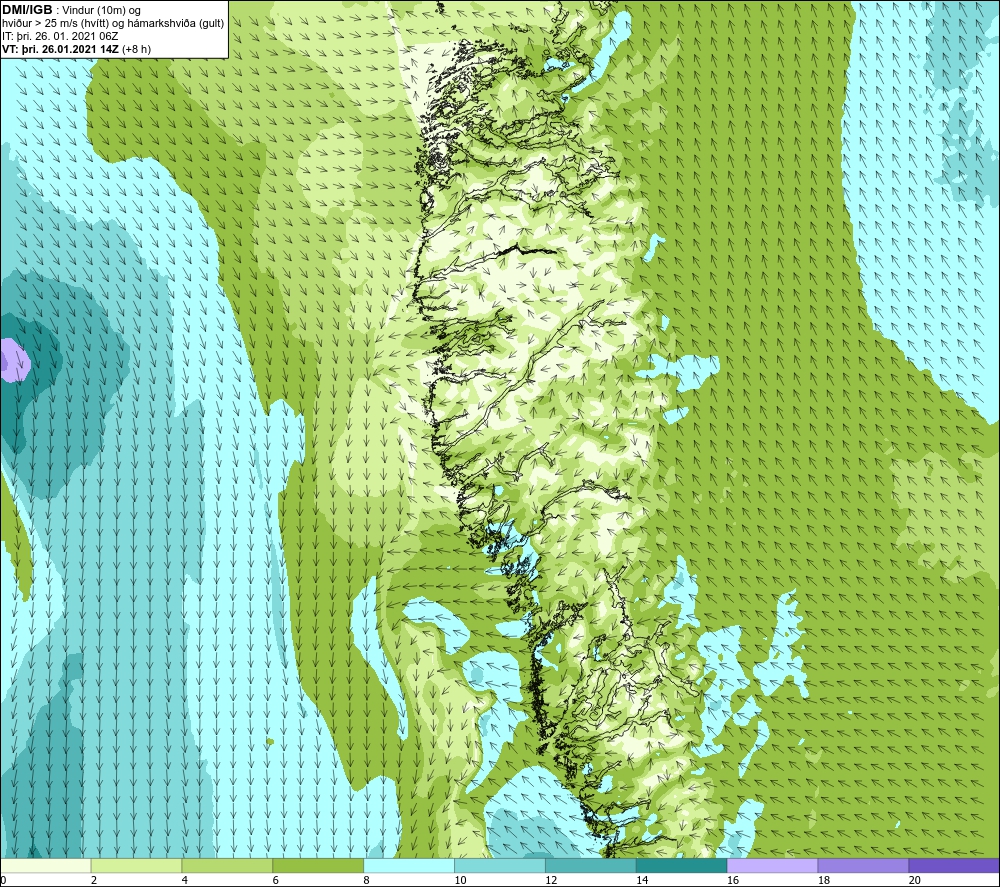Click the 10–12 m/s turquoise legend swatch
The image size is (1000, 887).
pyautogui.click(x=500, y=865)
